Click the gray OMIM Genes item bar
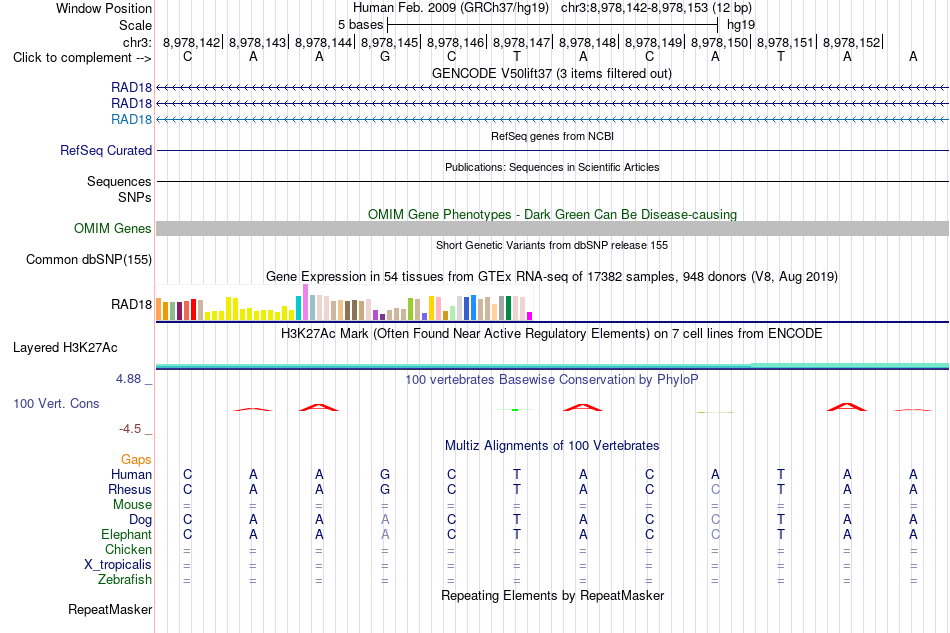 (552, 228)
